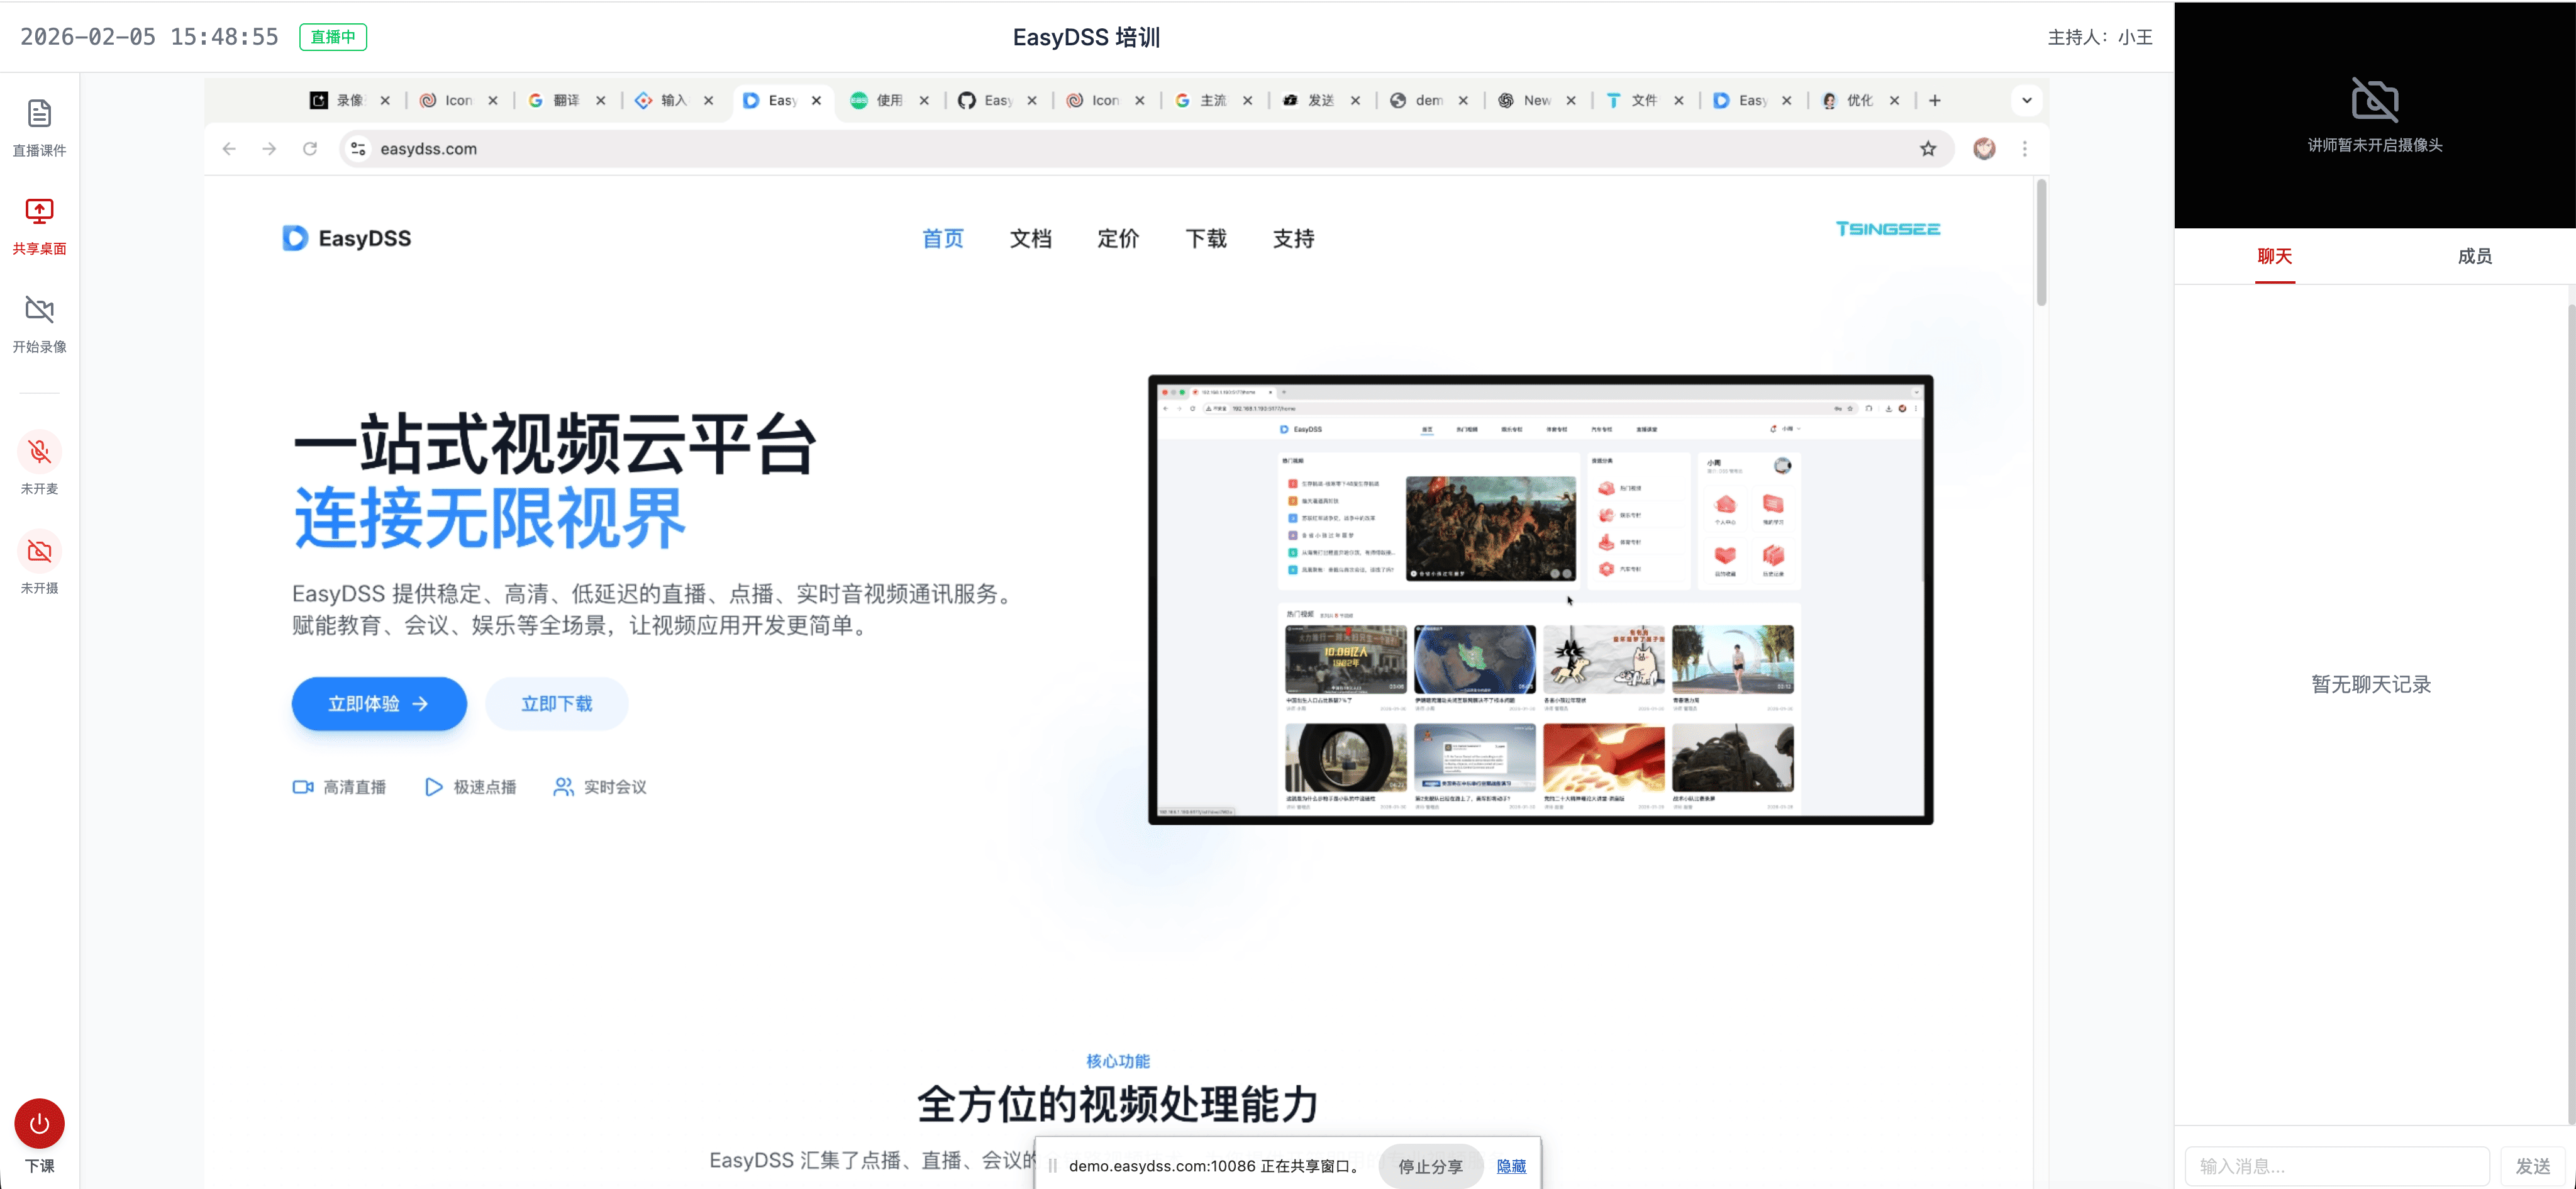Click the 直播中 live status badge
Screen dimensions: 2576x1189
pos(333,37)
